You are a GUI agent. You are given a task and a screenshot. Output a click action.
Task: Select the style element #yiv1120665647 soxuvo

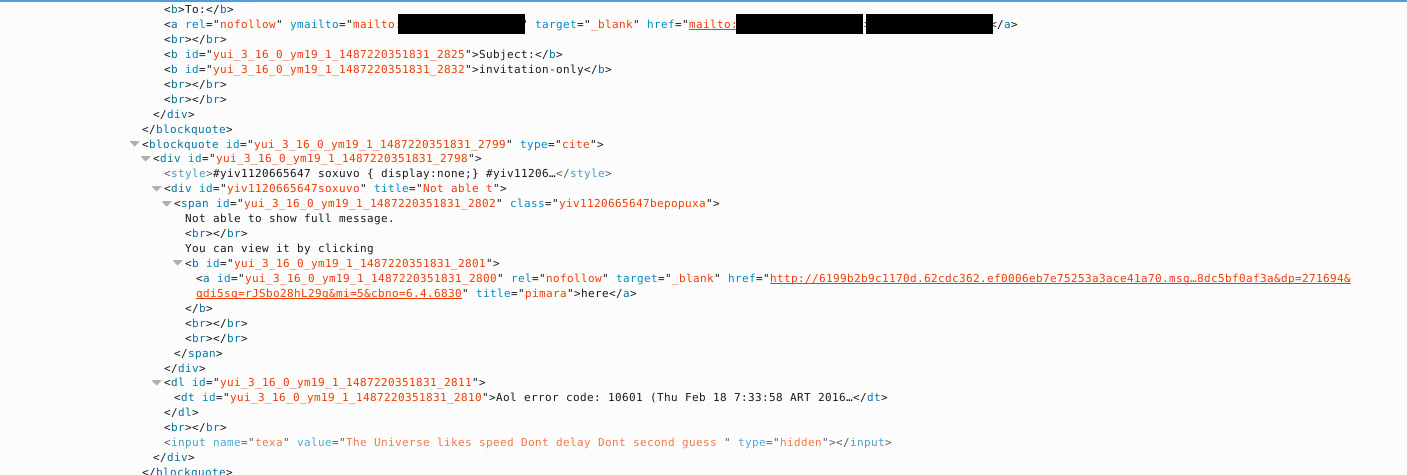coord(387,173)
